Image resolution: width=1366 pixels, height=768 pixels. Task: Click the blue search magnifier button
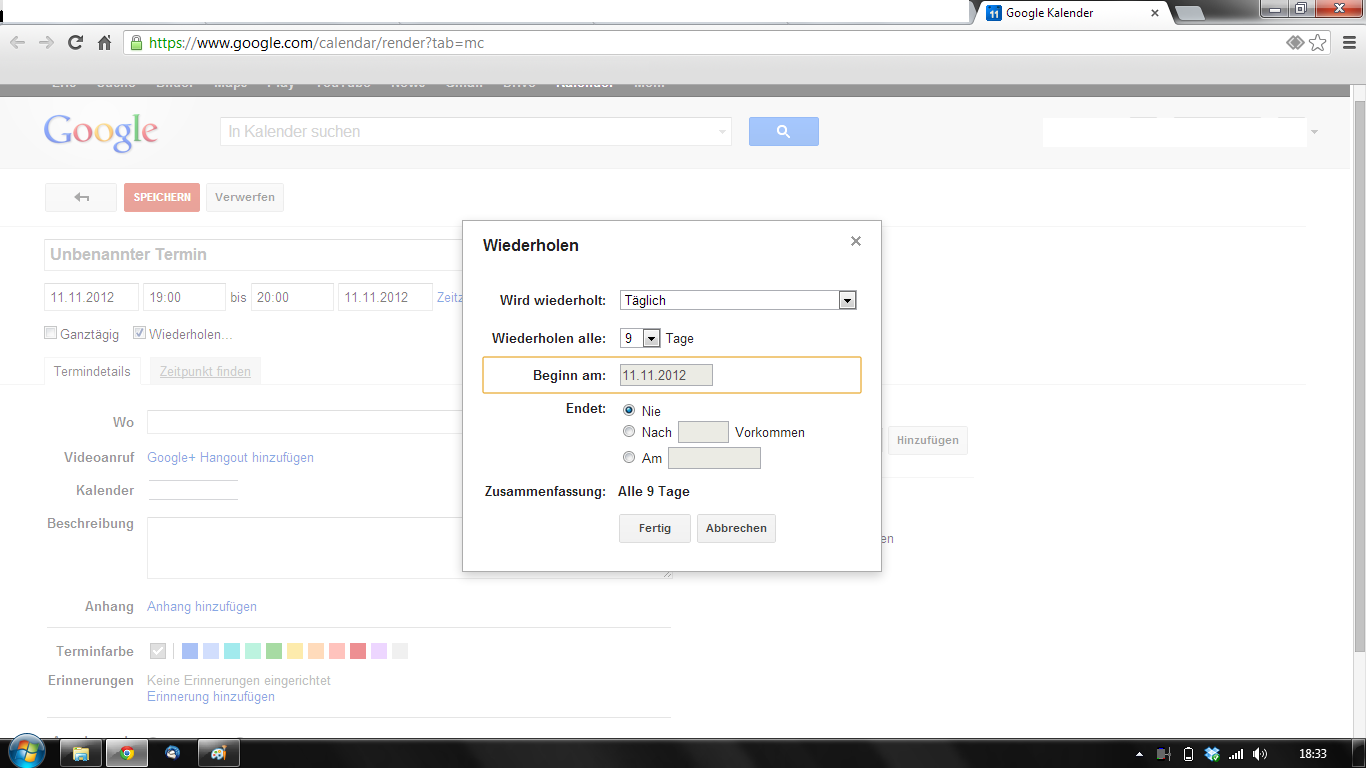coord(784,131)
